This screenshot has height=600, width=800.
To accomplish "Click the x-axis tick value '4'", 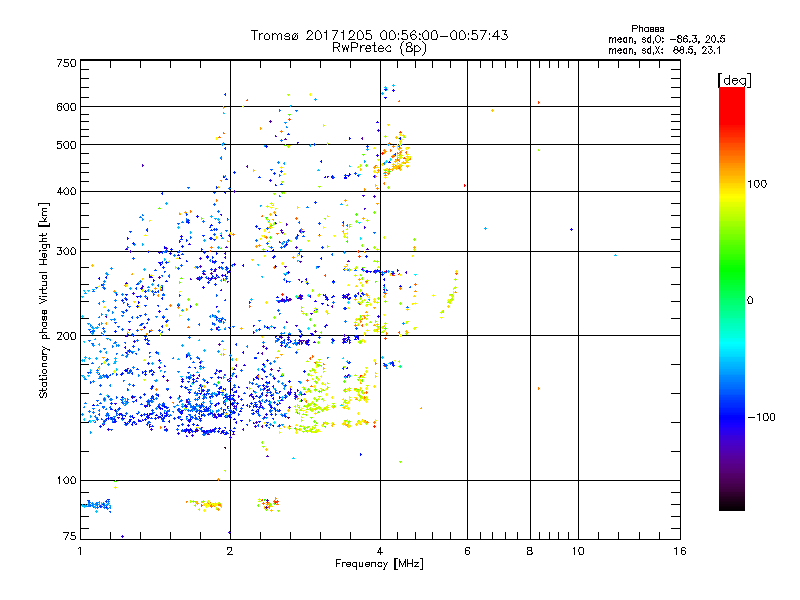I will [380, 551].
